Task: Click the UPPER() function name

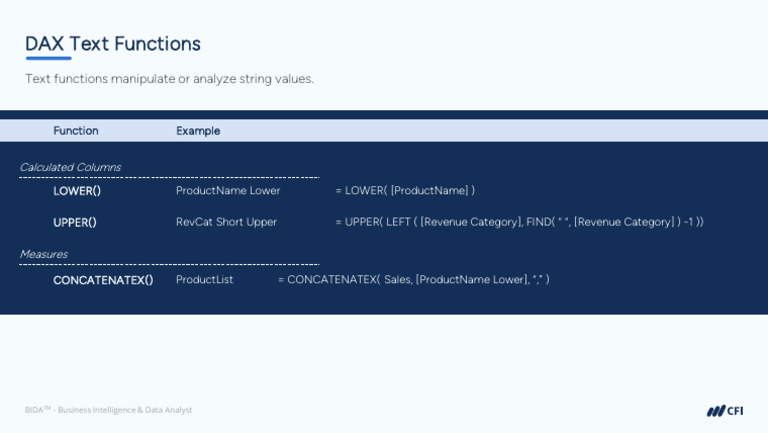Action: click(x=75, y=222)
